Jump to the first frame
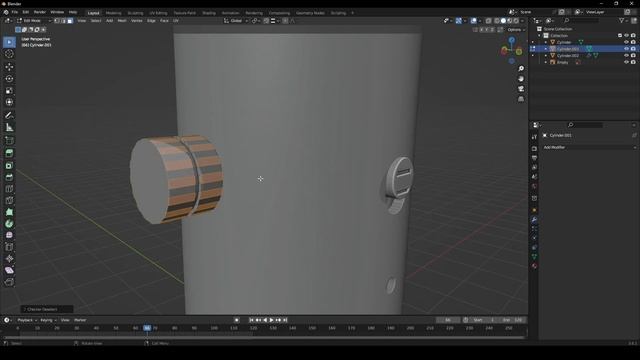 click(x=251, y=320)
